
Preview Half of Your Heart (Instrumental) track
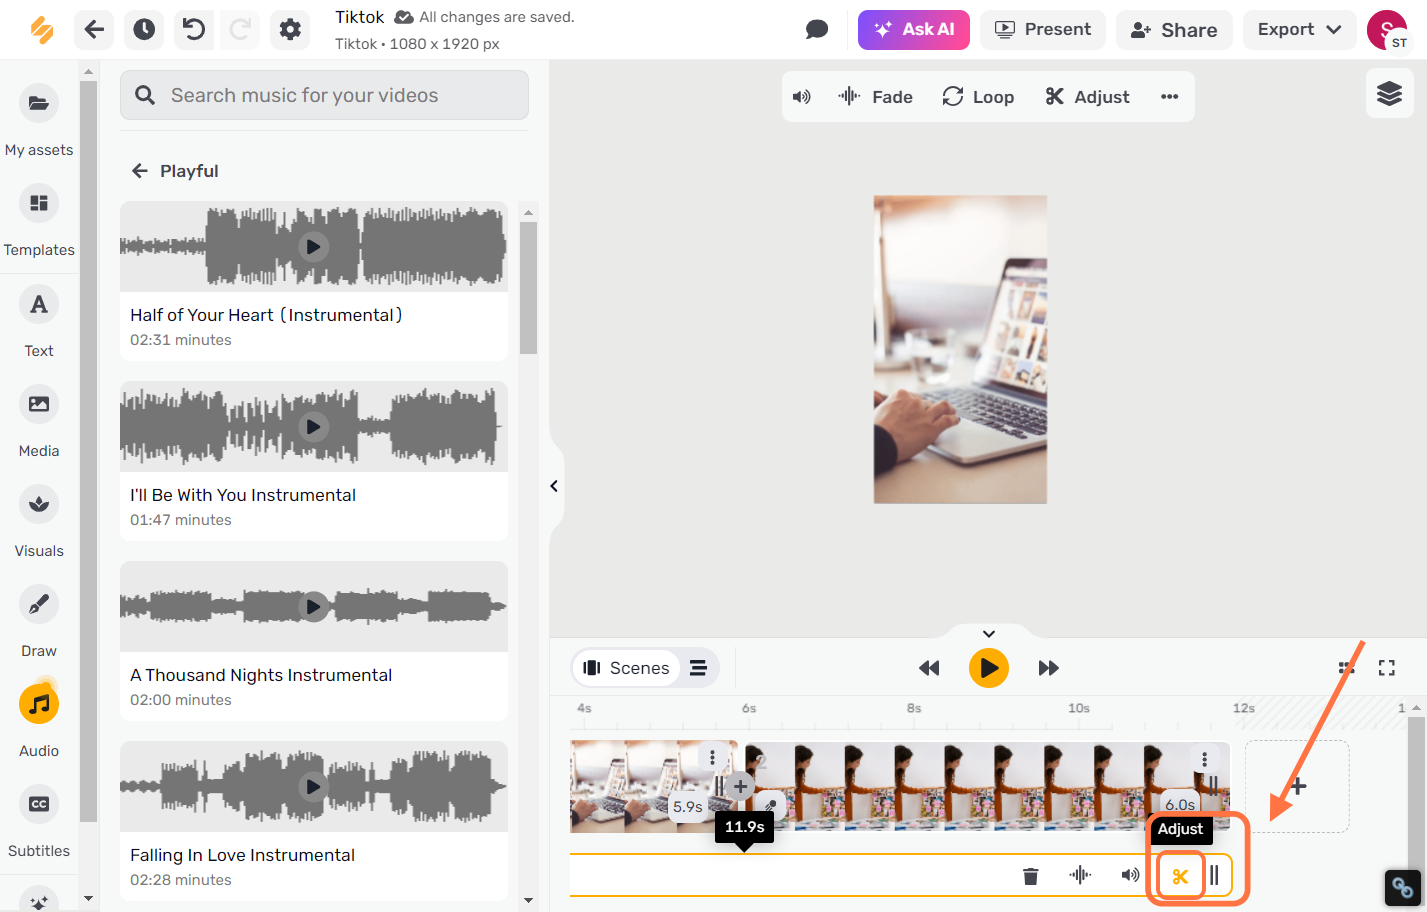click(313, 246)
